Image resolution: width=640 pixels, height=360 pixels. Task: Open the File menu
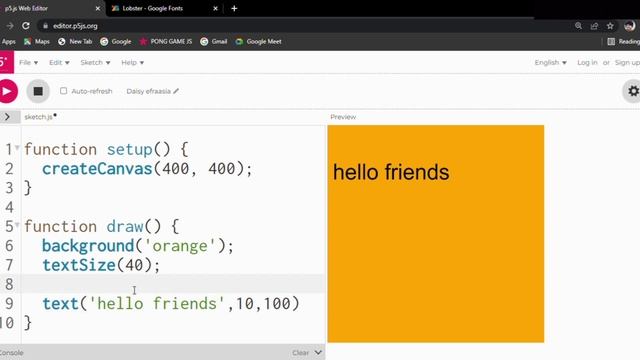[x=29, y=62]
